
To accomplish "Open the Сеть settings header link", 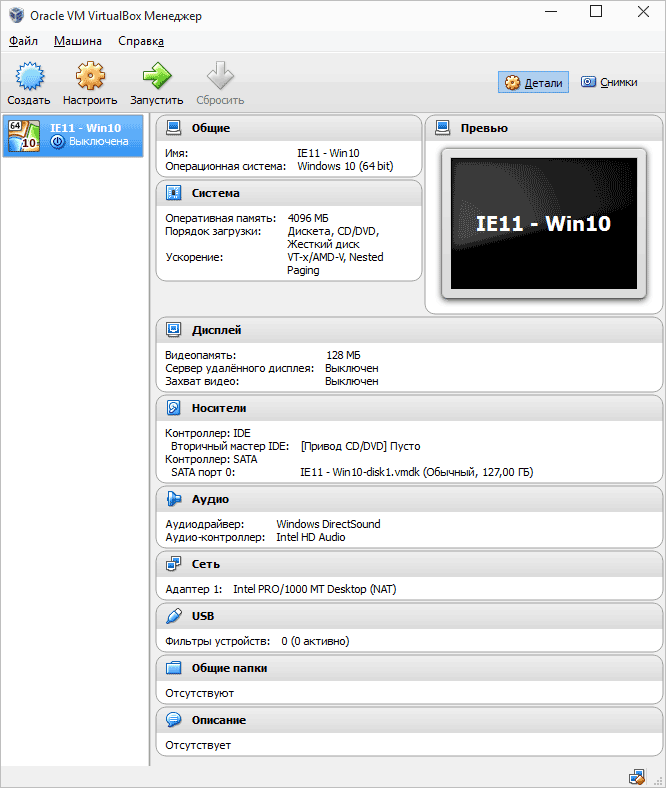I will (206, 564).
